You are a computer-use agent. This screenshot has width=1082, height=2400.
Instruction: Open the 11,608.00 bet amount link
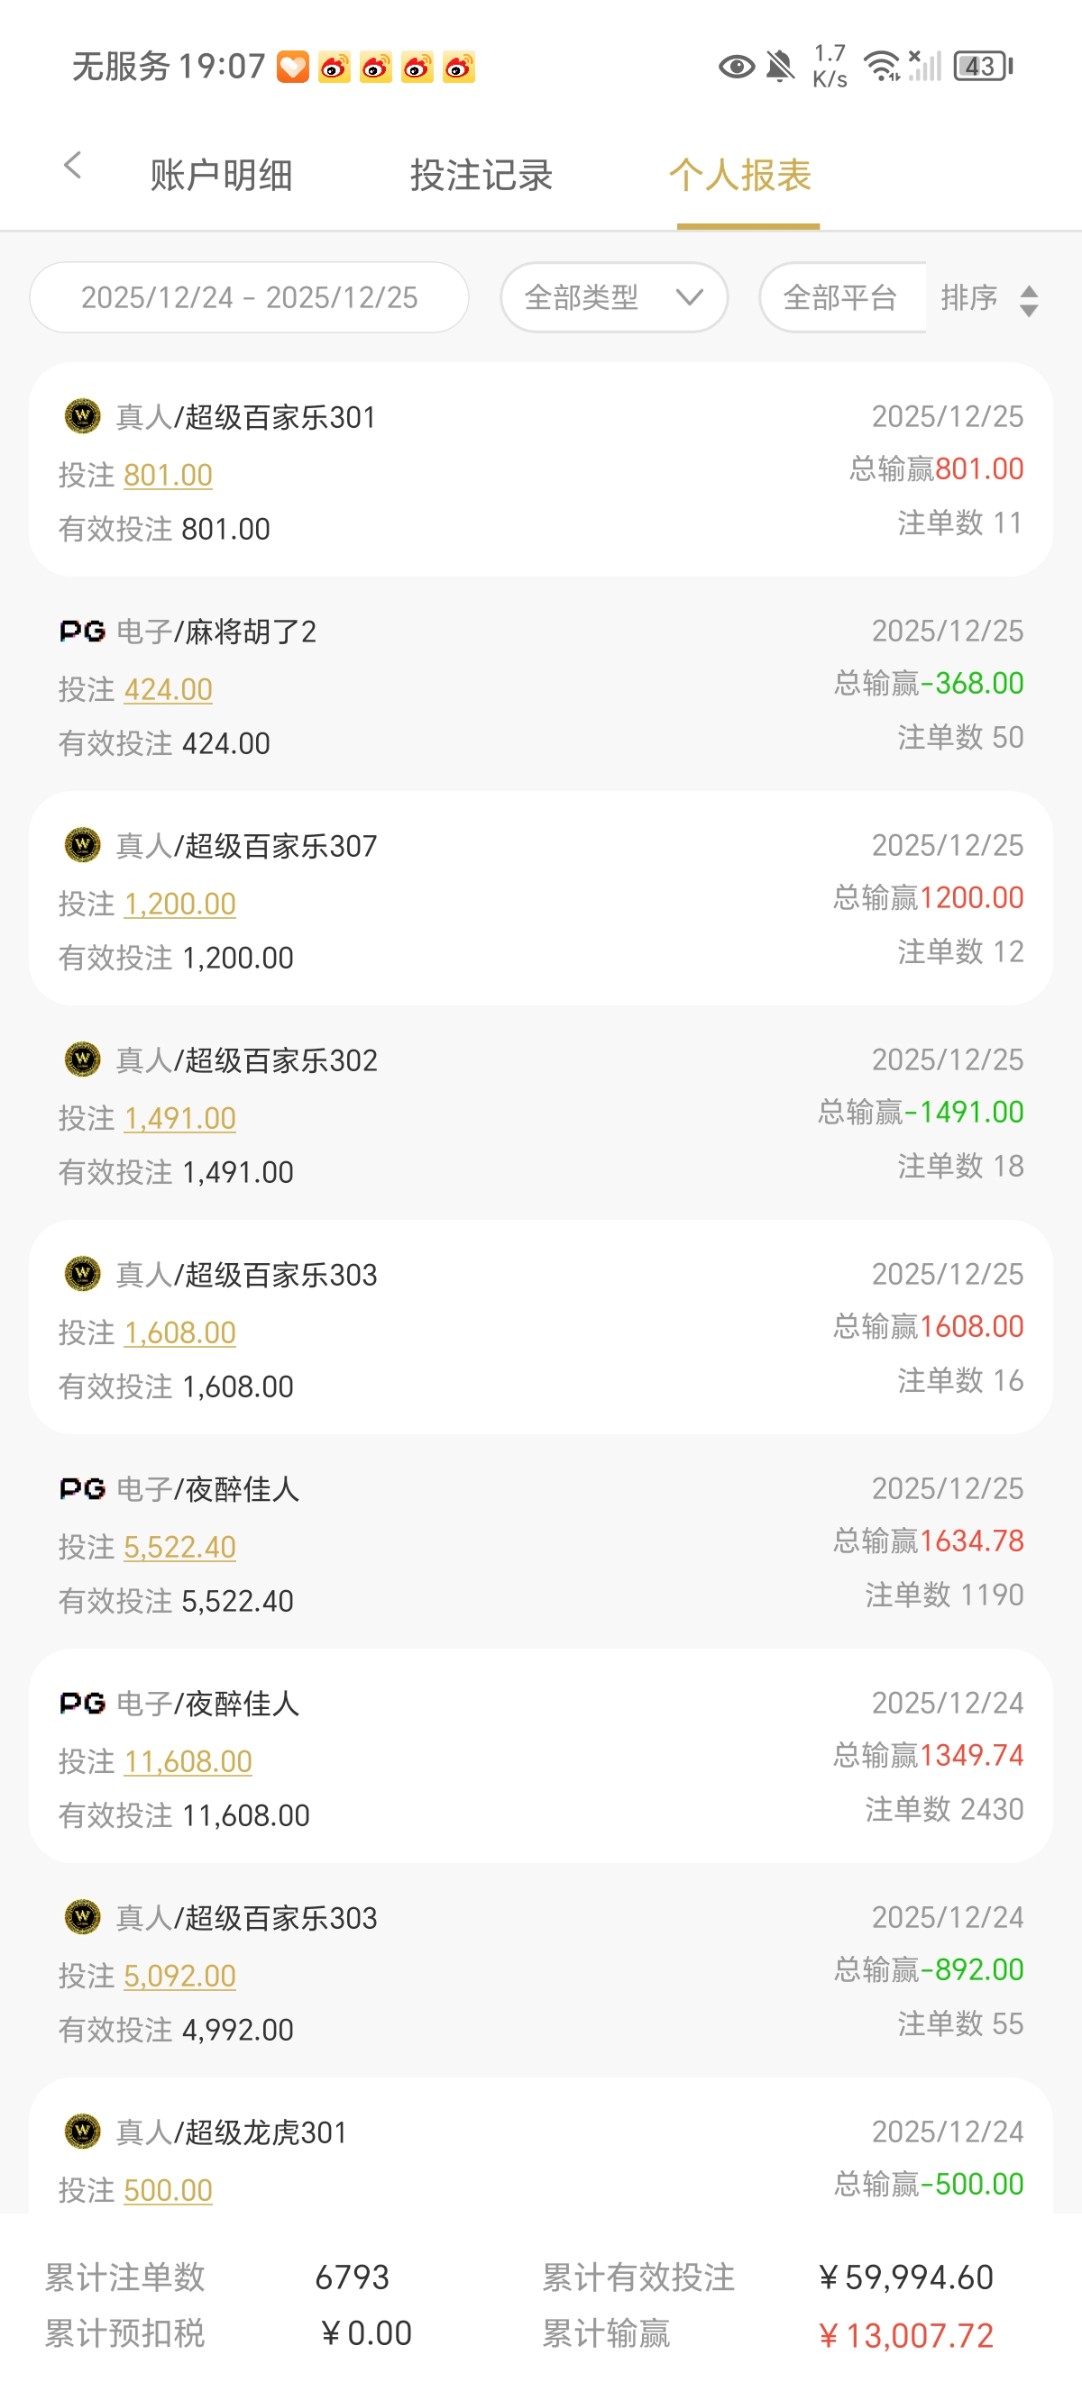[x=188, y=1761]
